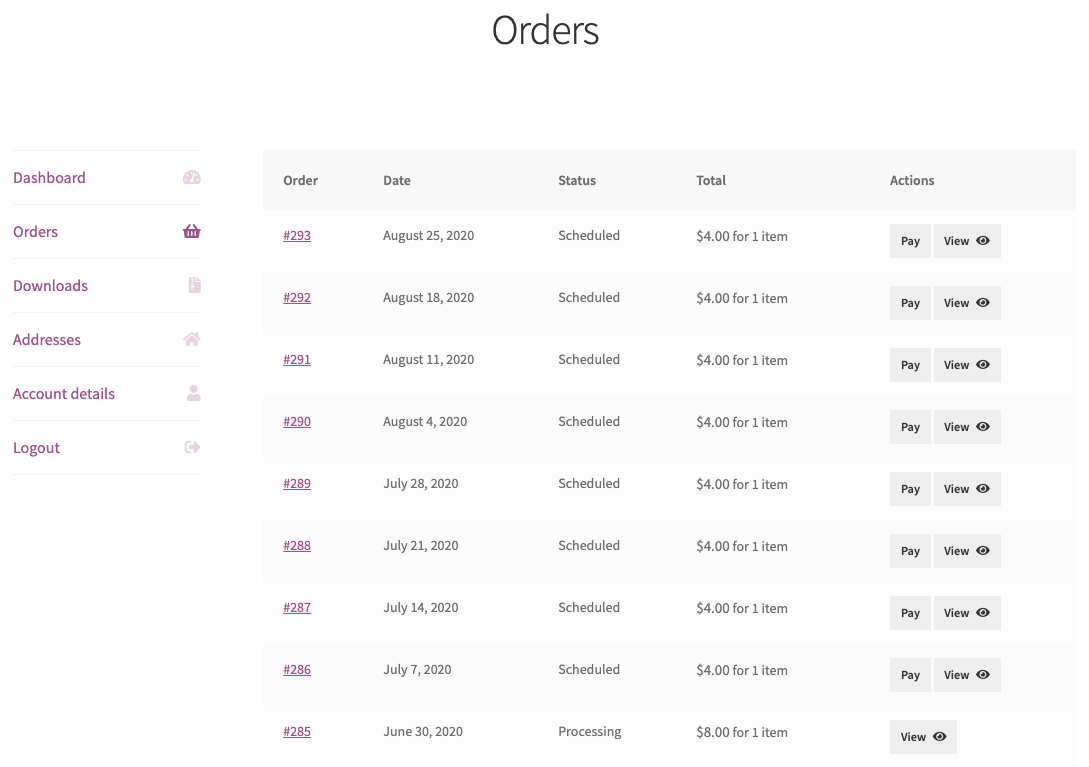
Task: Click the eye icon for order #285
Action: [x=939, y=737]
